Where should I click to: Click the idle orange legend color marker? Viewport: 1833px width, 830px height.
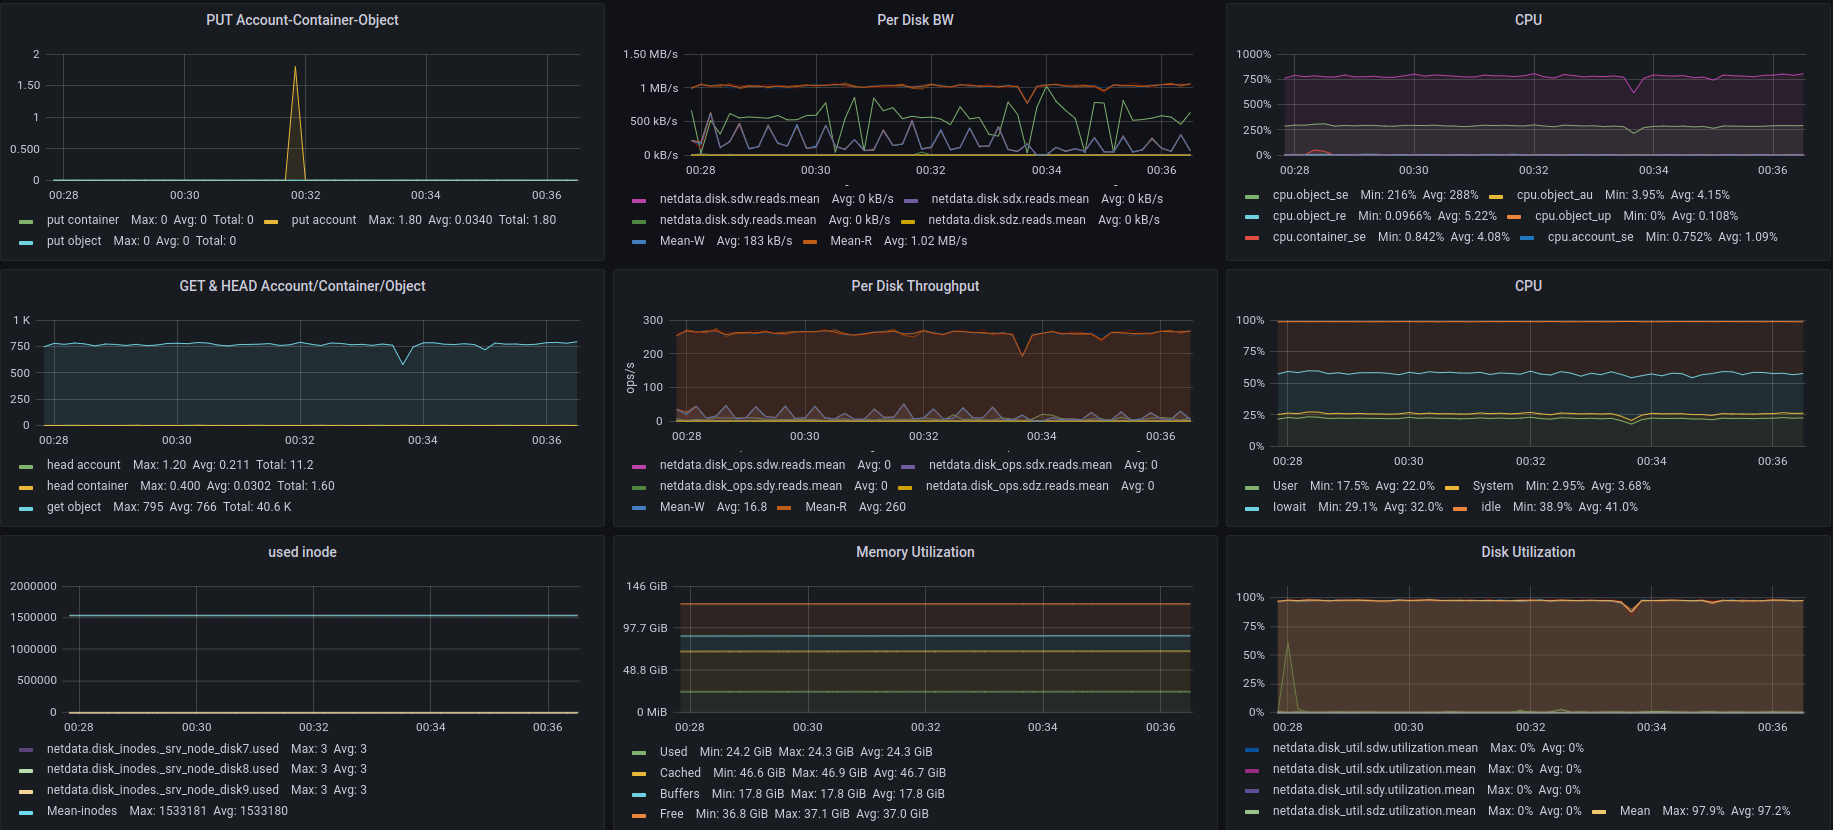[1460, 508]
